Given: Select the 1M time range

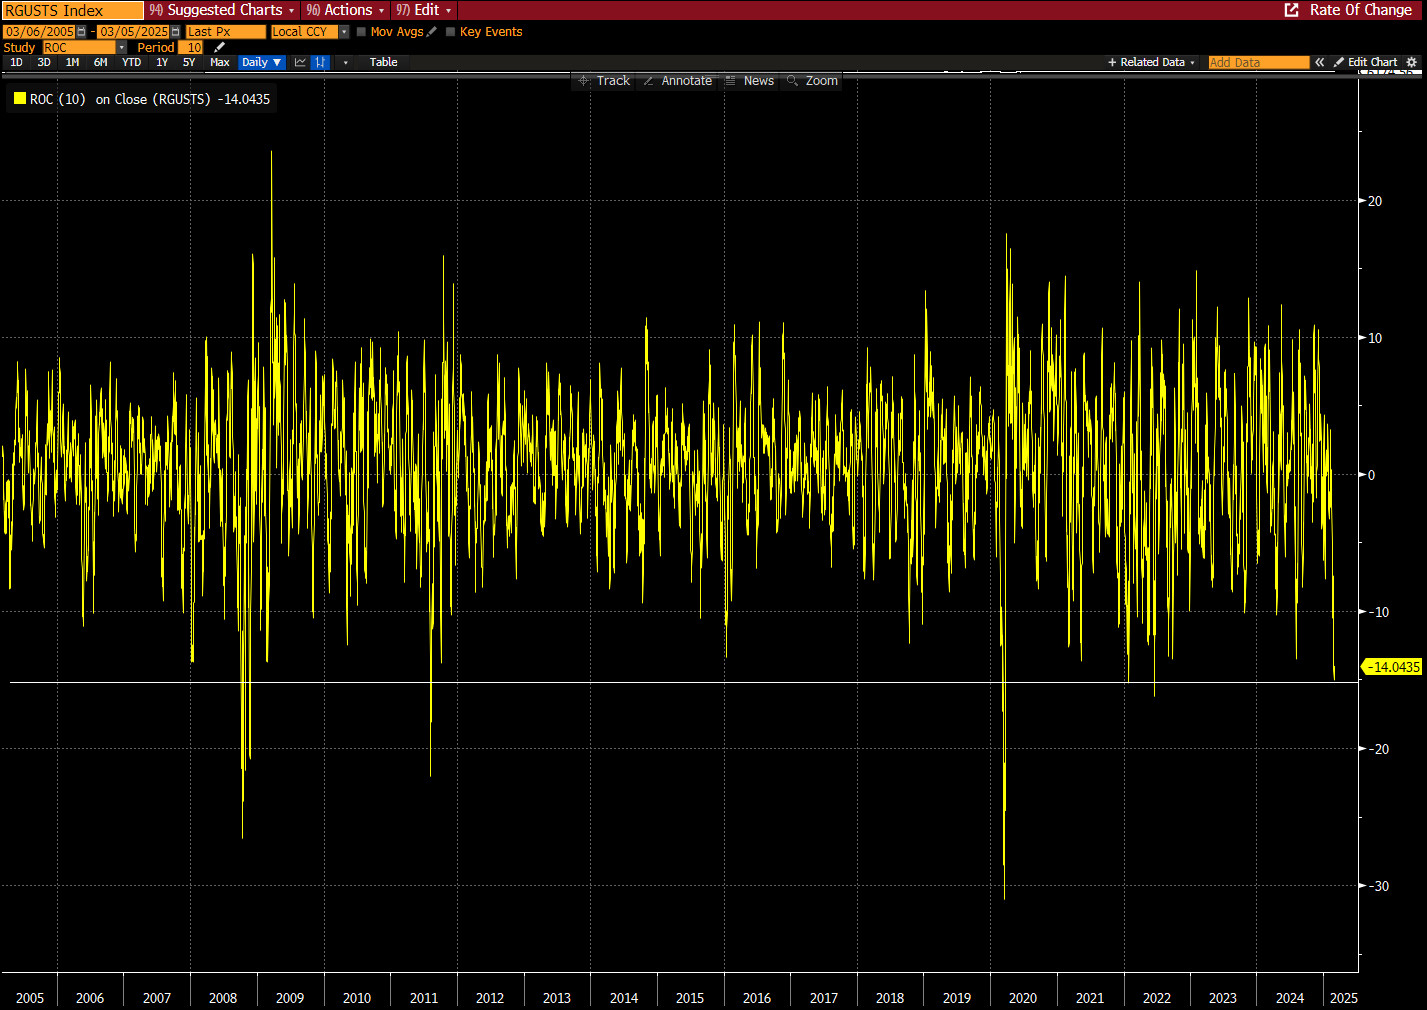Looking at the screenshot, I should (x=72, y=62).
